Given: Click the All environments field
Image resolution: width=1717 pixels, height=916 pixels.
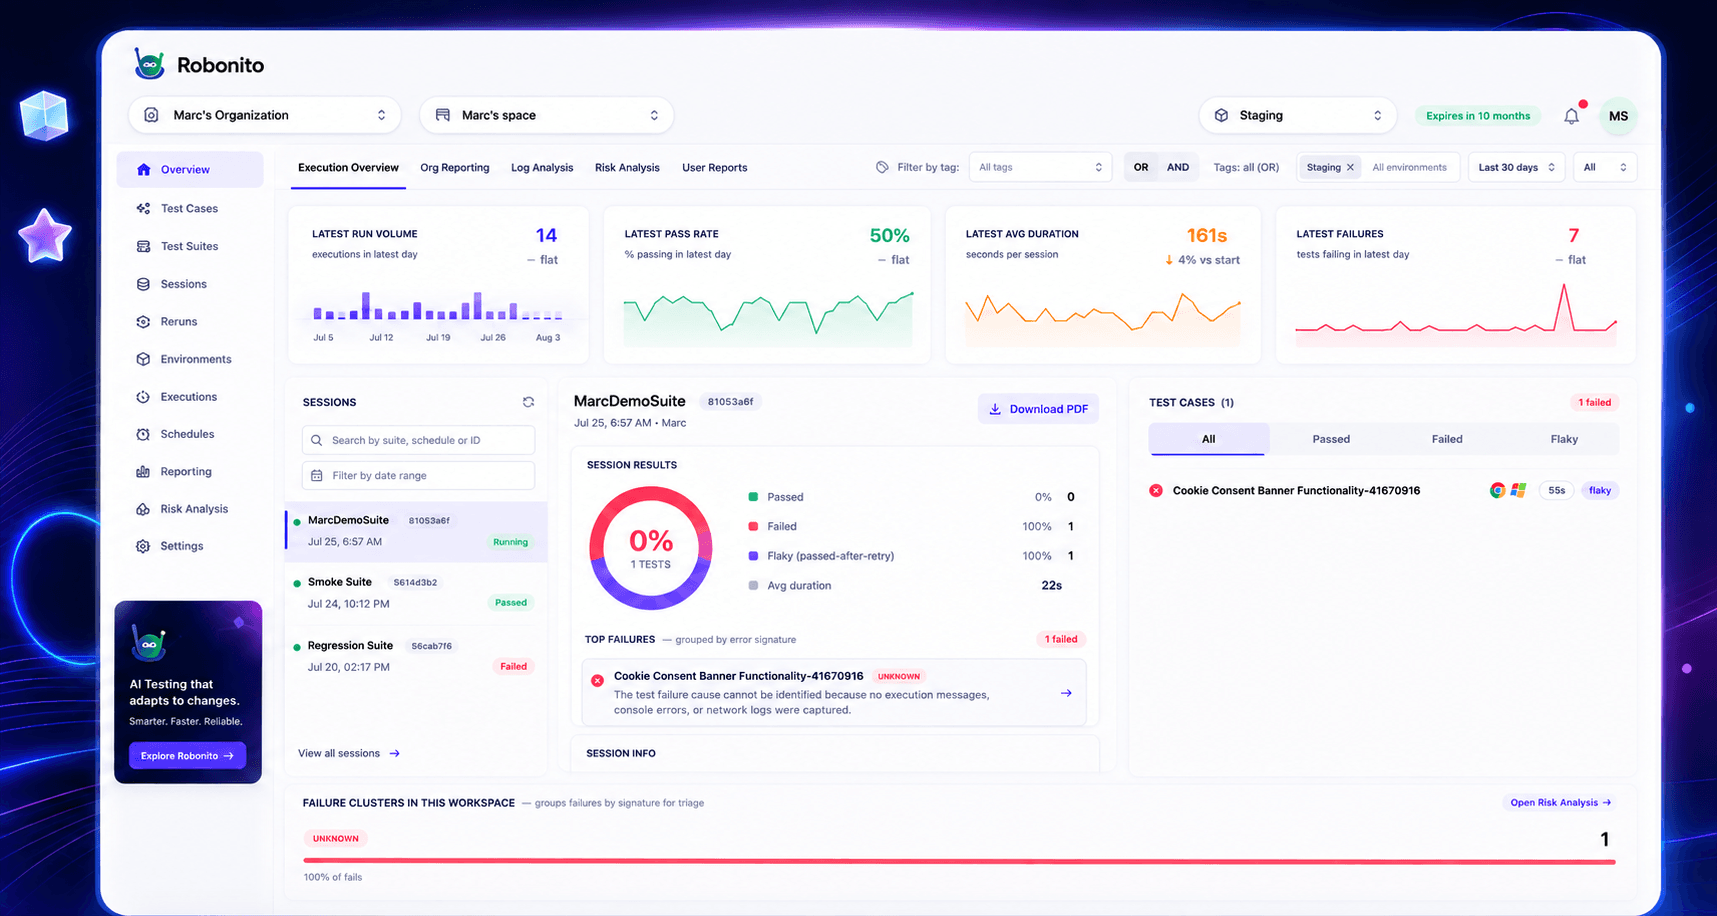Looking at the screenshot, I should (1410, 167).
